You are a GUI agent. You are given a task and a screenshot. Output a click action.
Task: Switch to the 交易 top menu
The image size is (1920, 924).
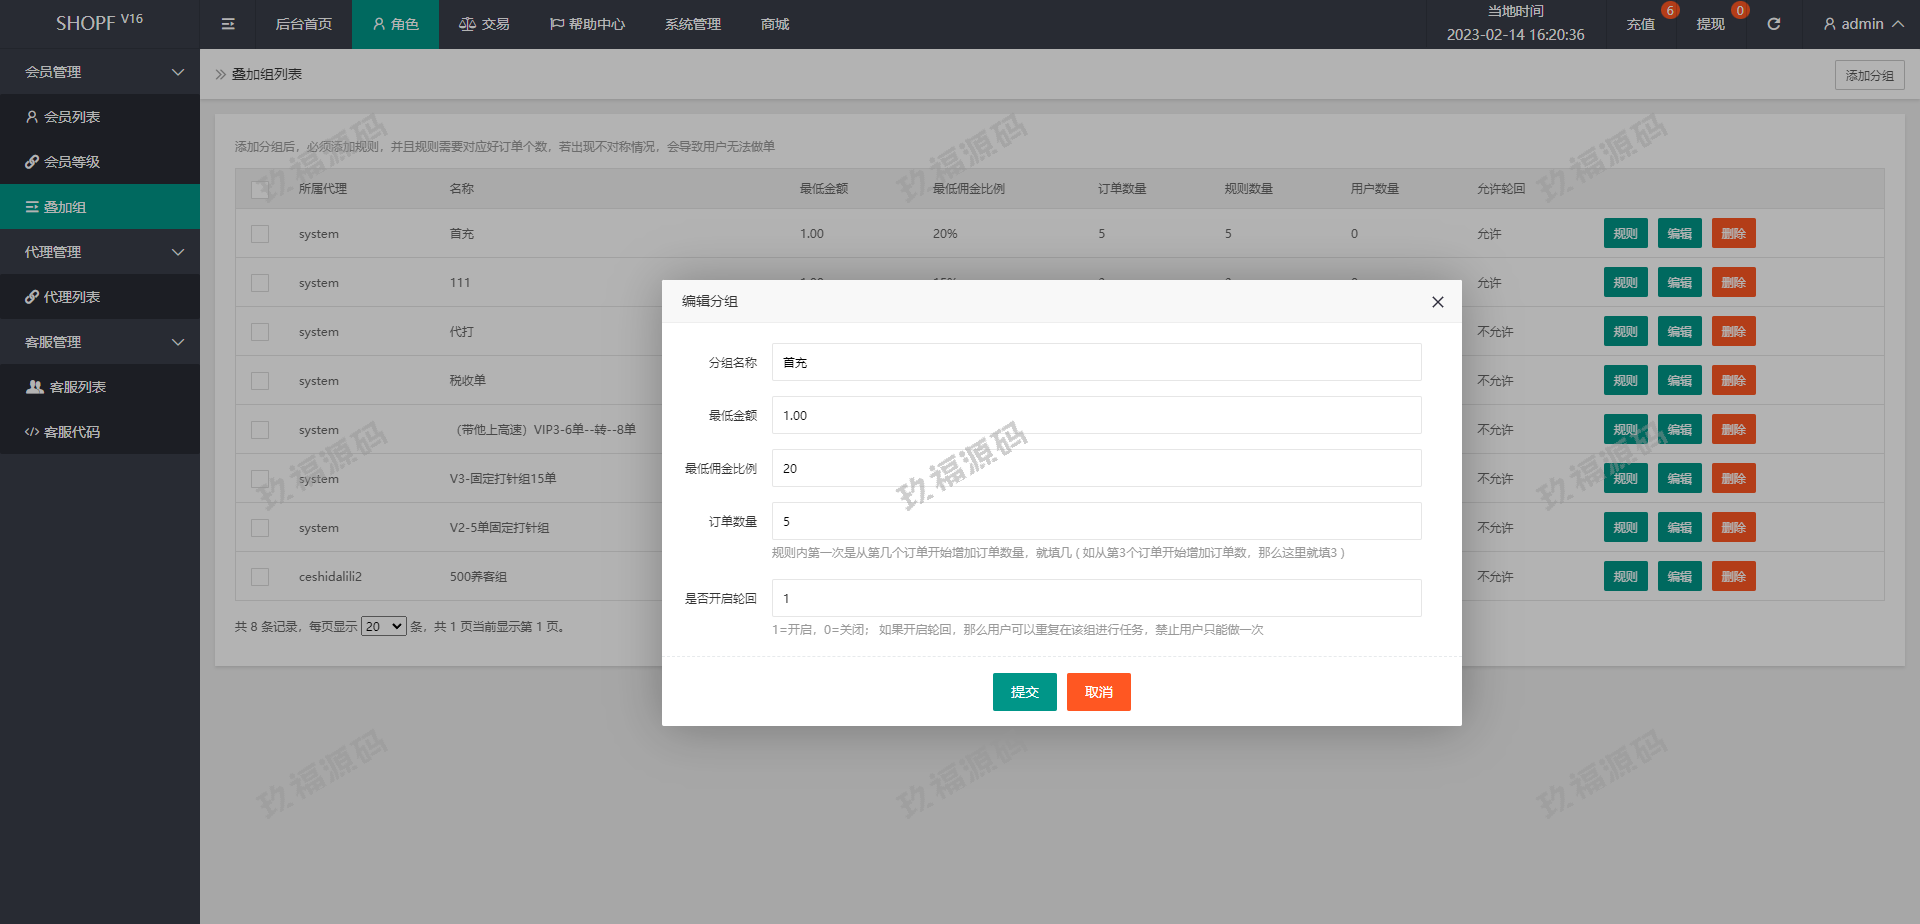(484, 24)
